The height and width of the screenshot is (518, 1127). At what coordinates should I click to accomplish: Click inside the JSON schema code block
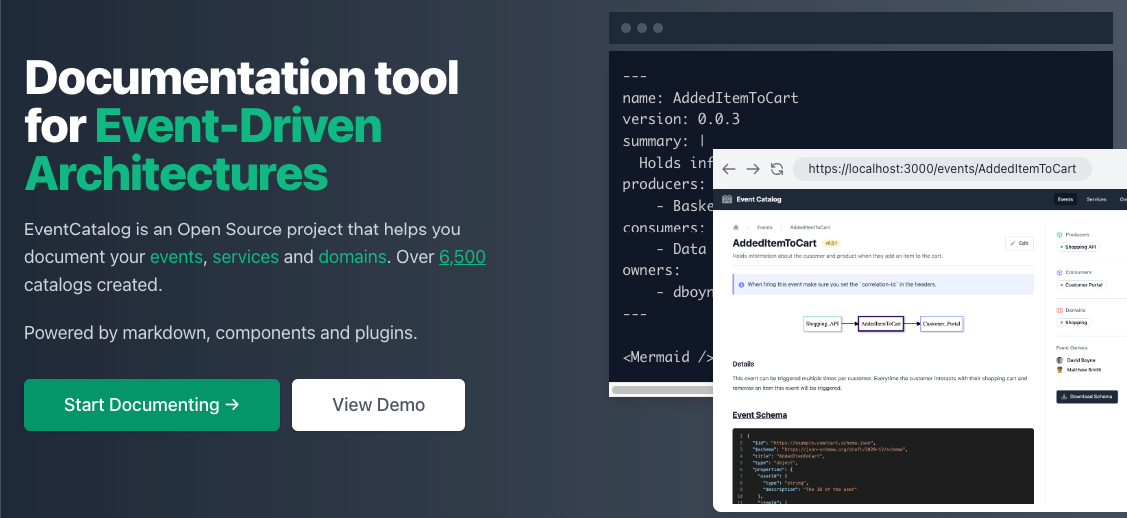pyautogui.click(x=883, y=466)
